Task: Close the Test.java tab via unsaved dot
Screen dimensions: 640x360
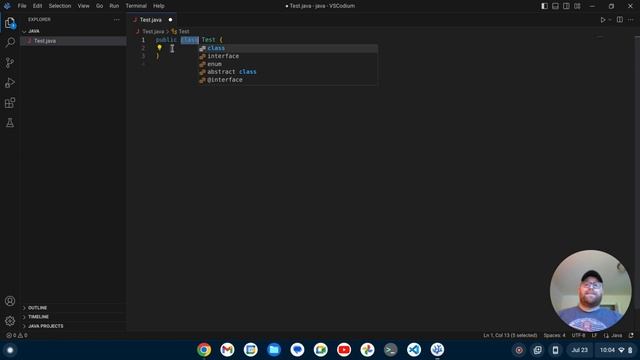Action: pos(170,20)
